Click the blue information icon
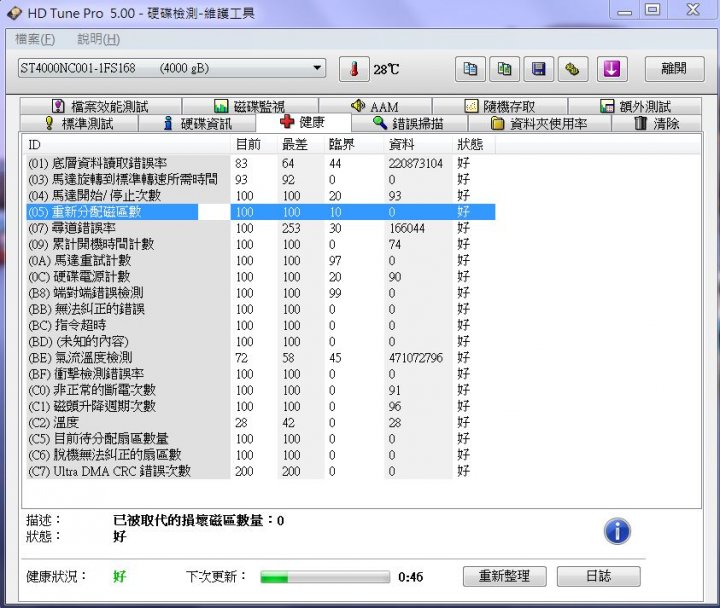Image resolution: width=720 pixels, height=608 pixels. (617, 531)
